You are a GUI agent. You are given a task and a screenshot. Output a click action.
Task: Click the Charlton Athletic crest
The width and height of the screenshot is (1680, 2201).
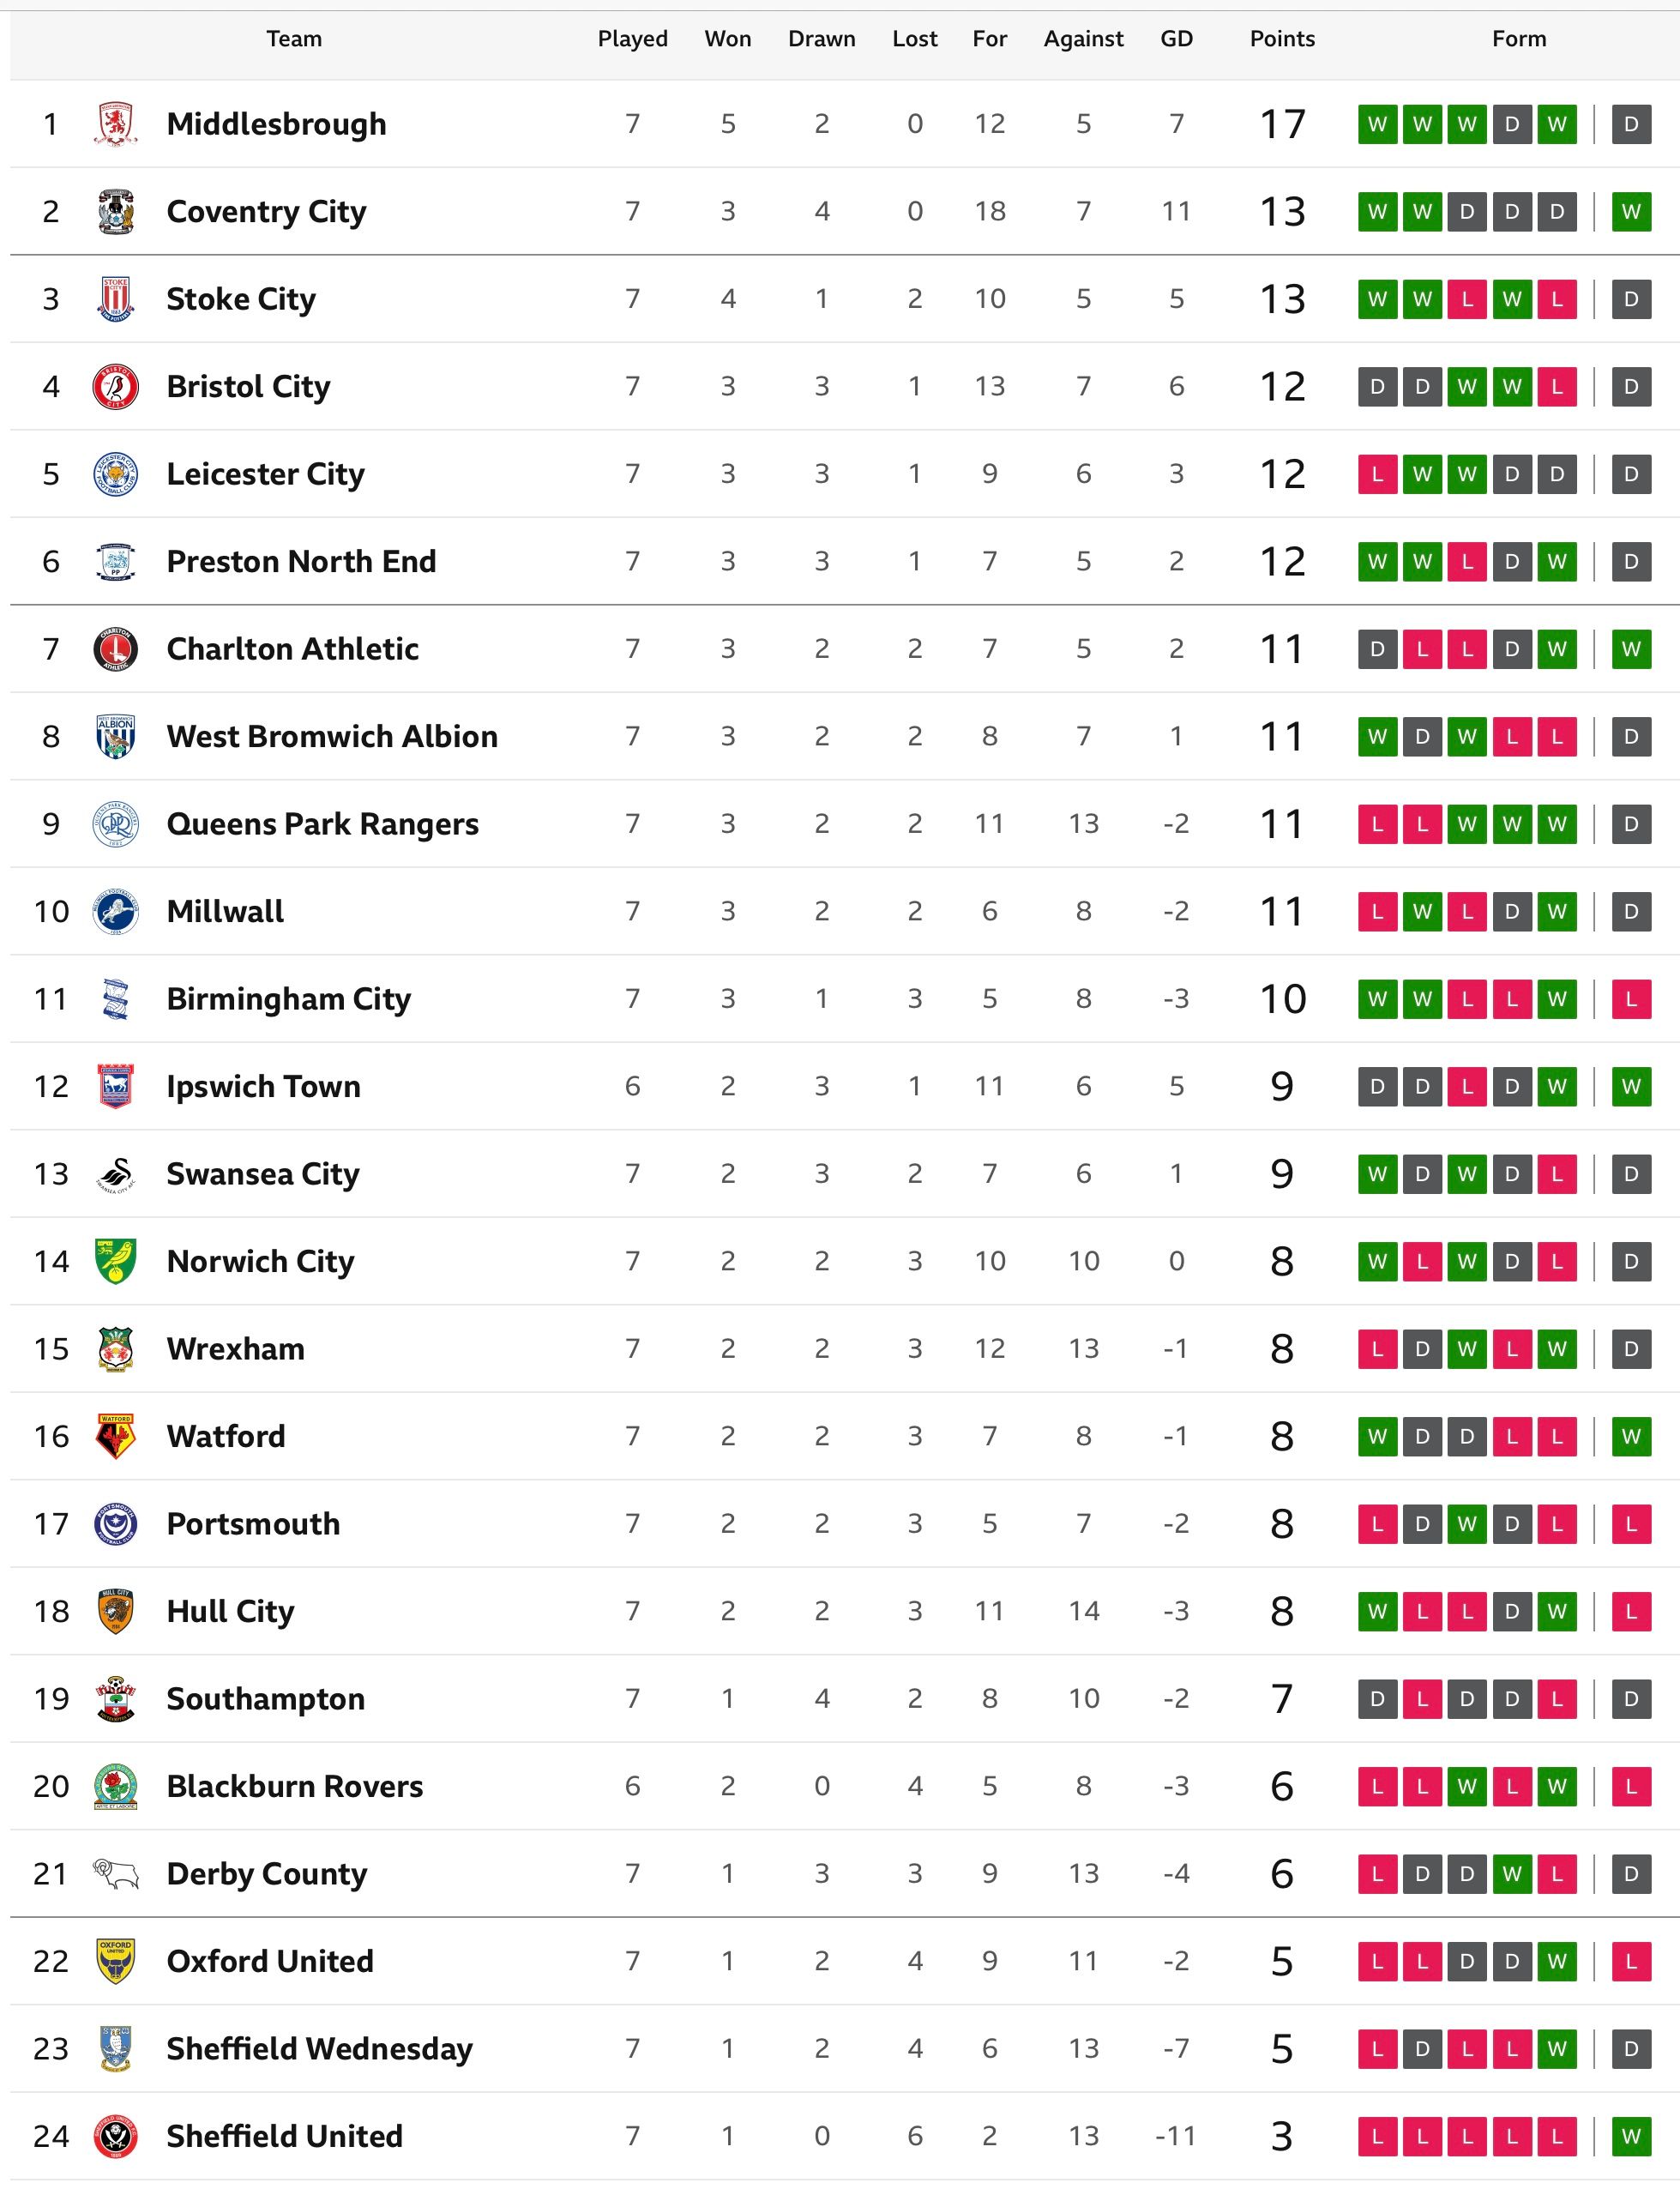(115, 649)
